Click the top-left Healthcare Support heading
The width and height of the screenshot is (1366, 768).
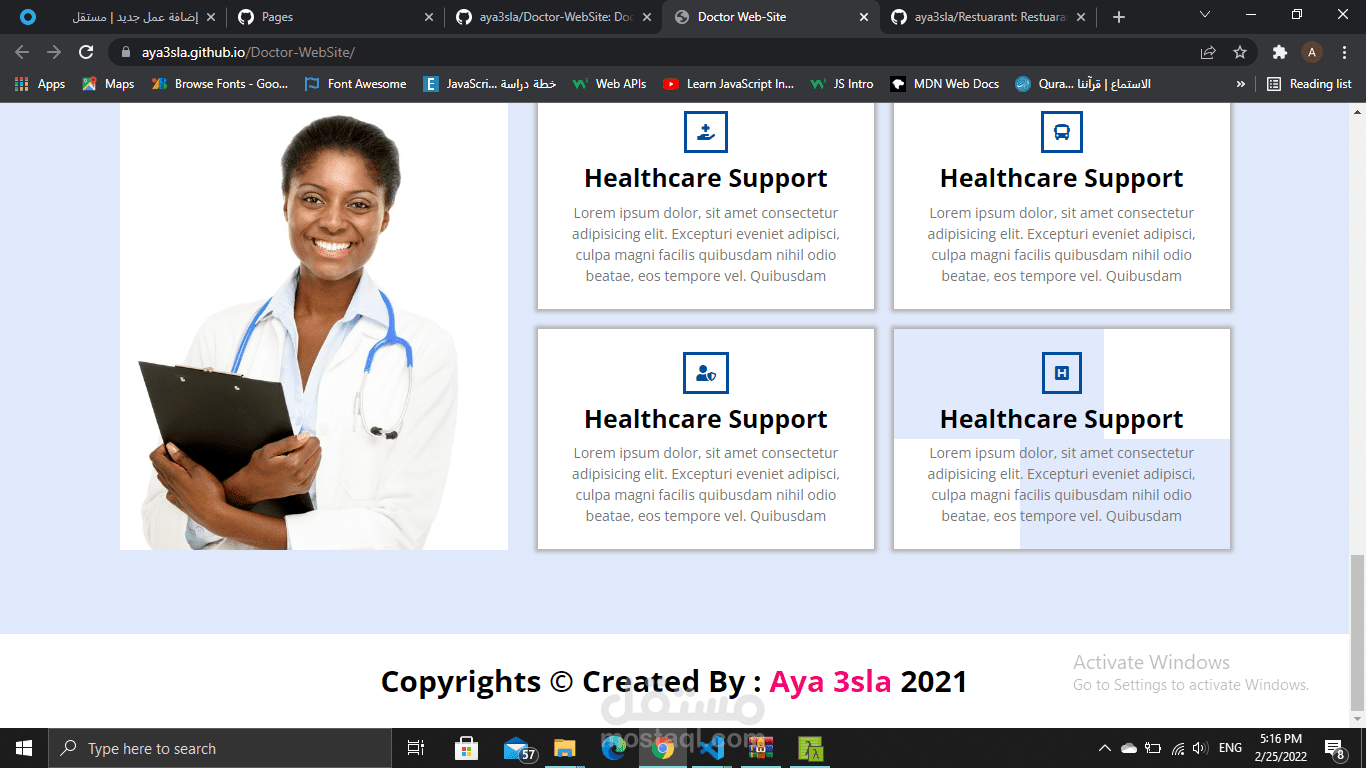point(706,178)
